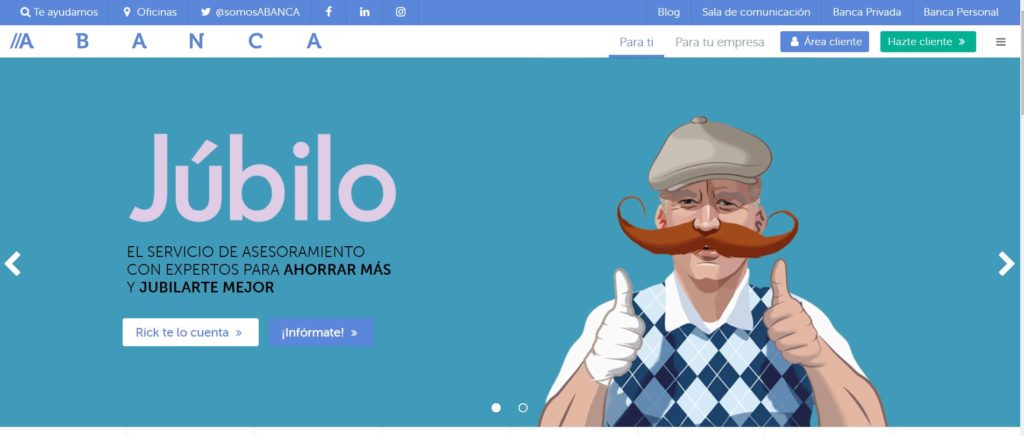Go to the previous slide arrow
The width and height of the screenshot is (1024, 436).
point(12,264)
